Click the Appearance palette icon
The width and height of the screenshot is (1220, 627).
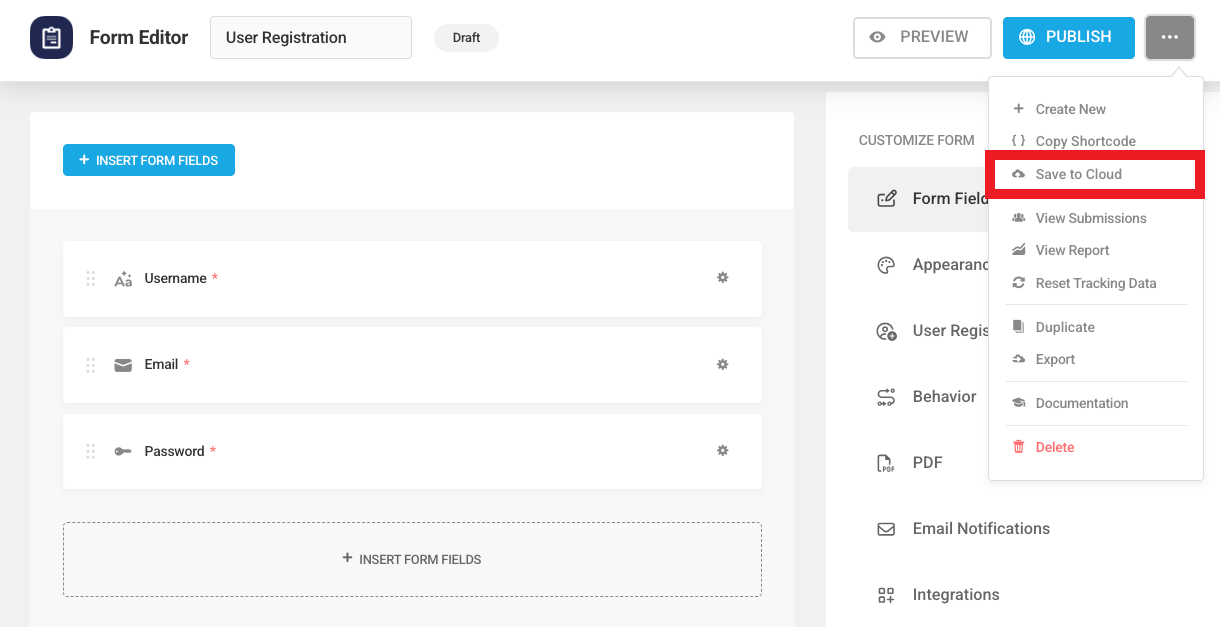(x=886, y=265)
